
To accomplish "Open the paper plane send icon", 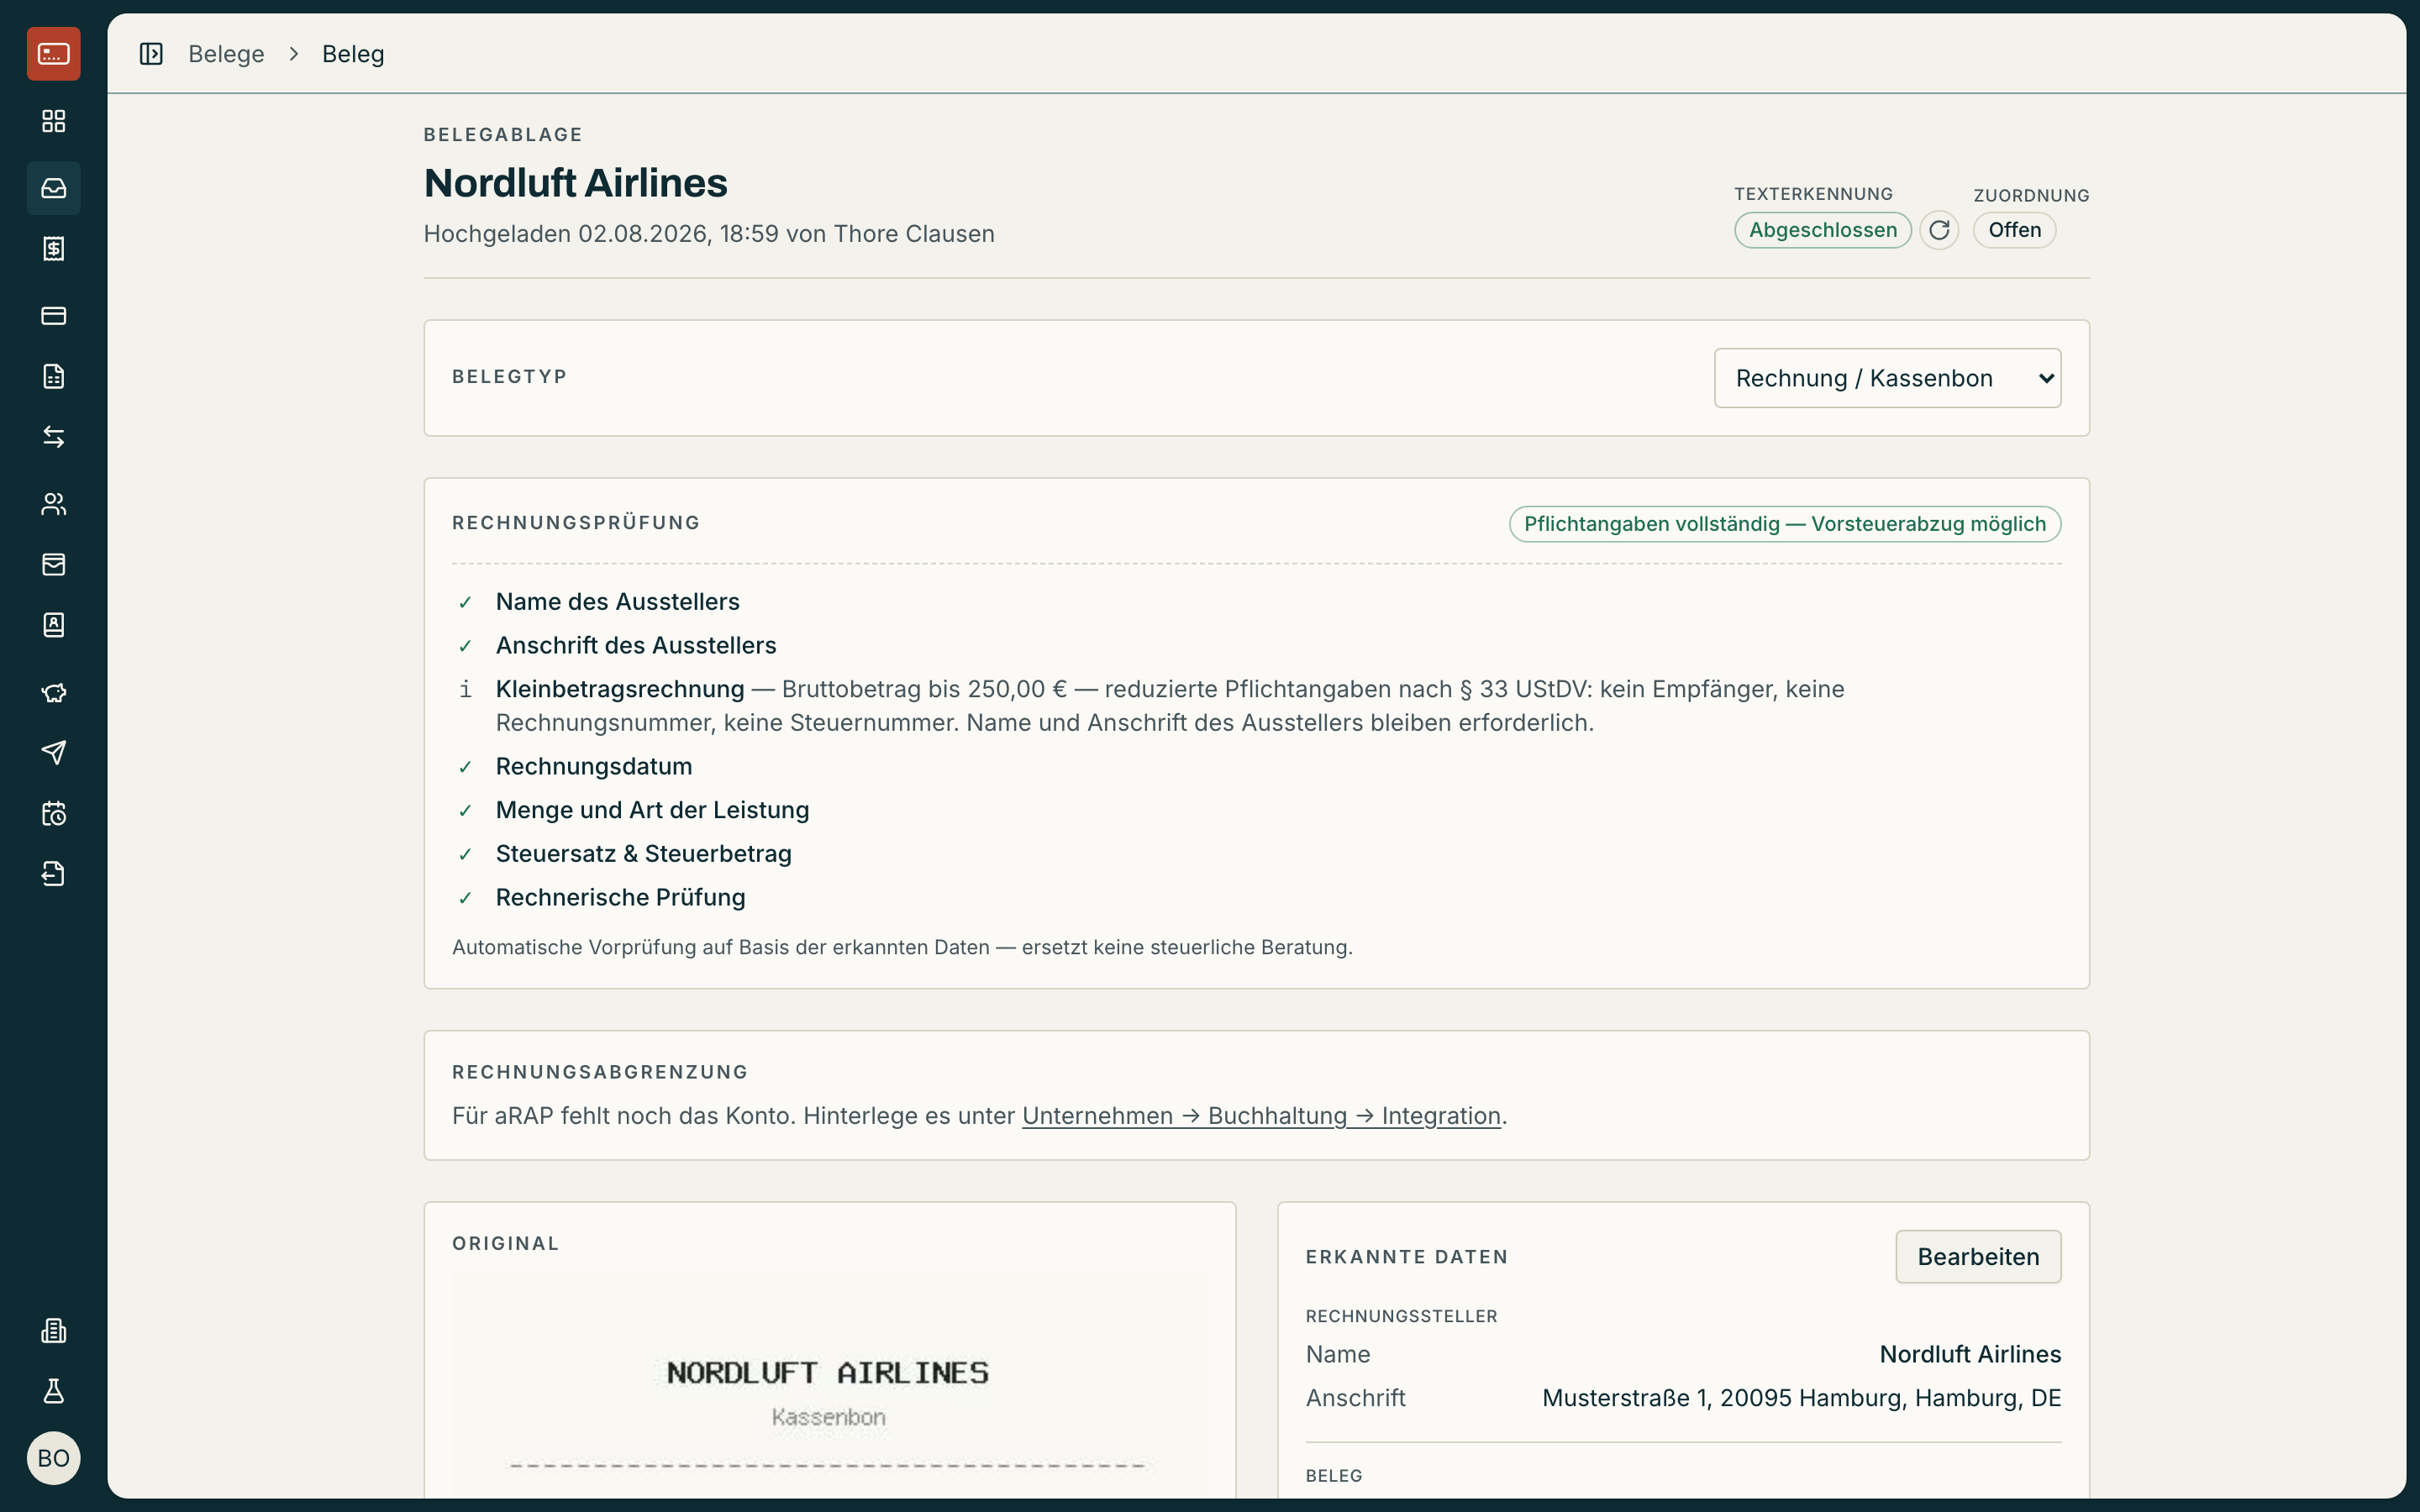I will coord(53,753).
